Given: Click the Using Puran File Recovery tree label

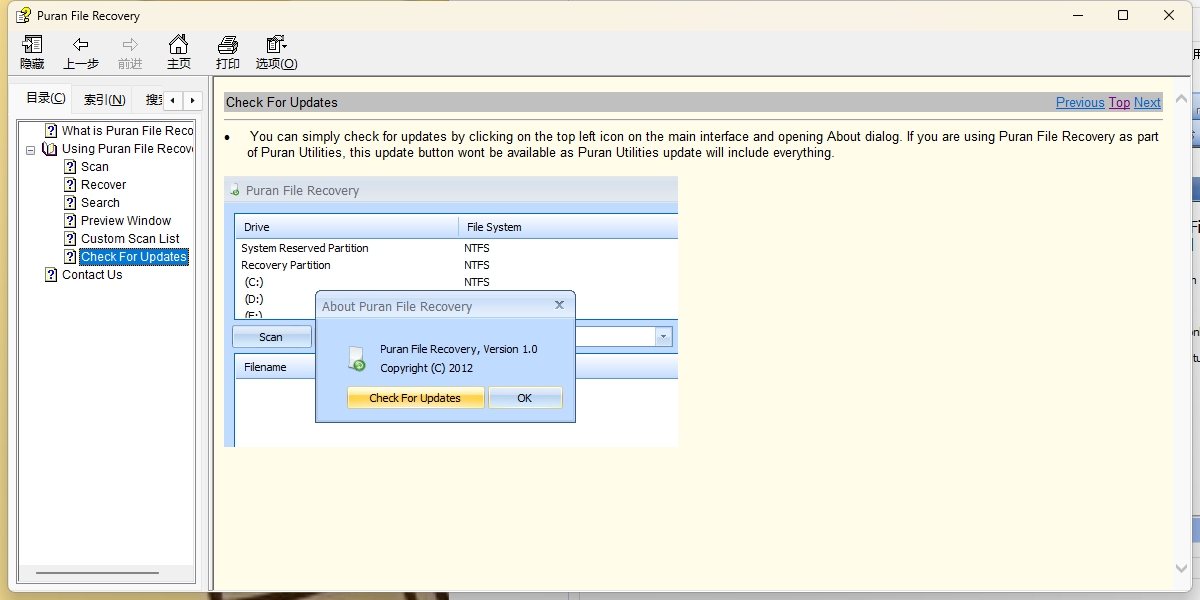Looking at the screenshot, I should point(127,149).
